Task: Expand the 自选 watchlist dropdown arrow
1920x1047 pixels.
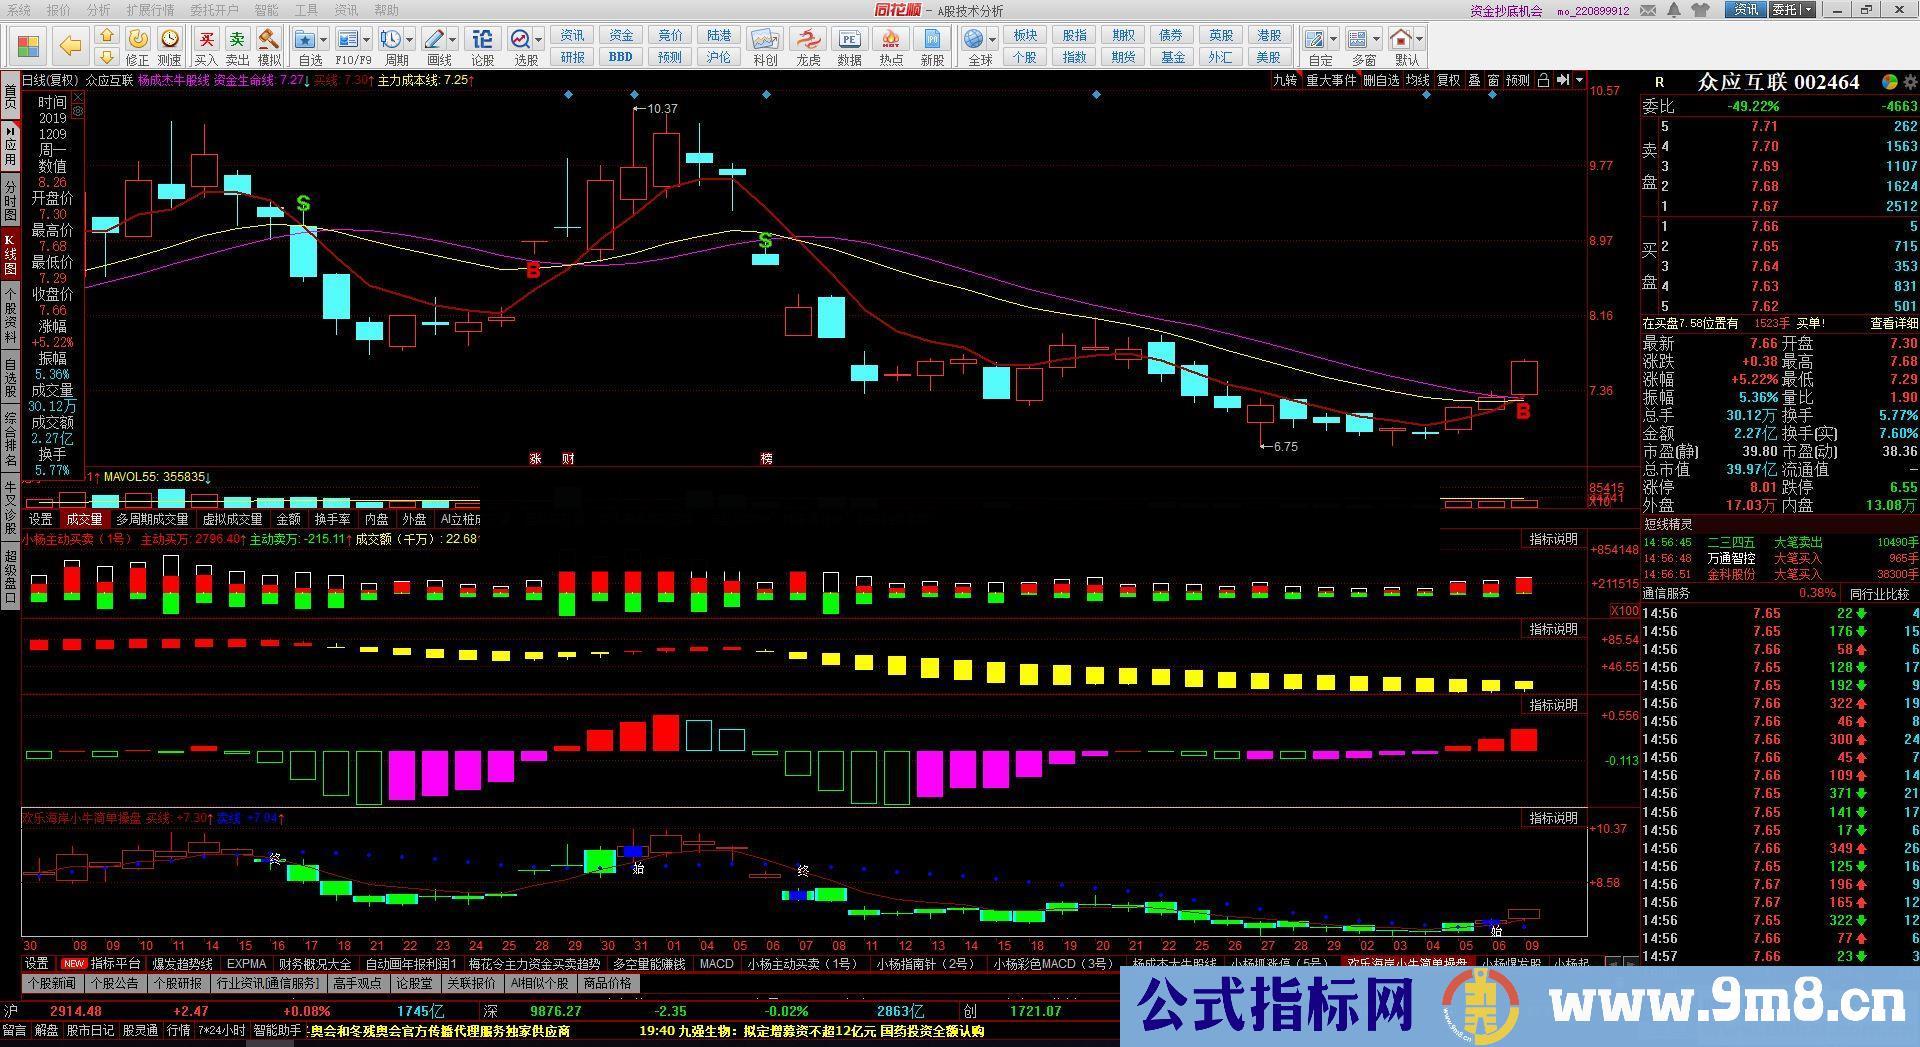Action: (x=325, y=40)
